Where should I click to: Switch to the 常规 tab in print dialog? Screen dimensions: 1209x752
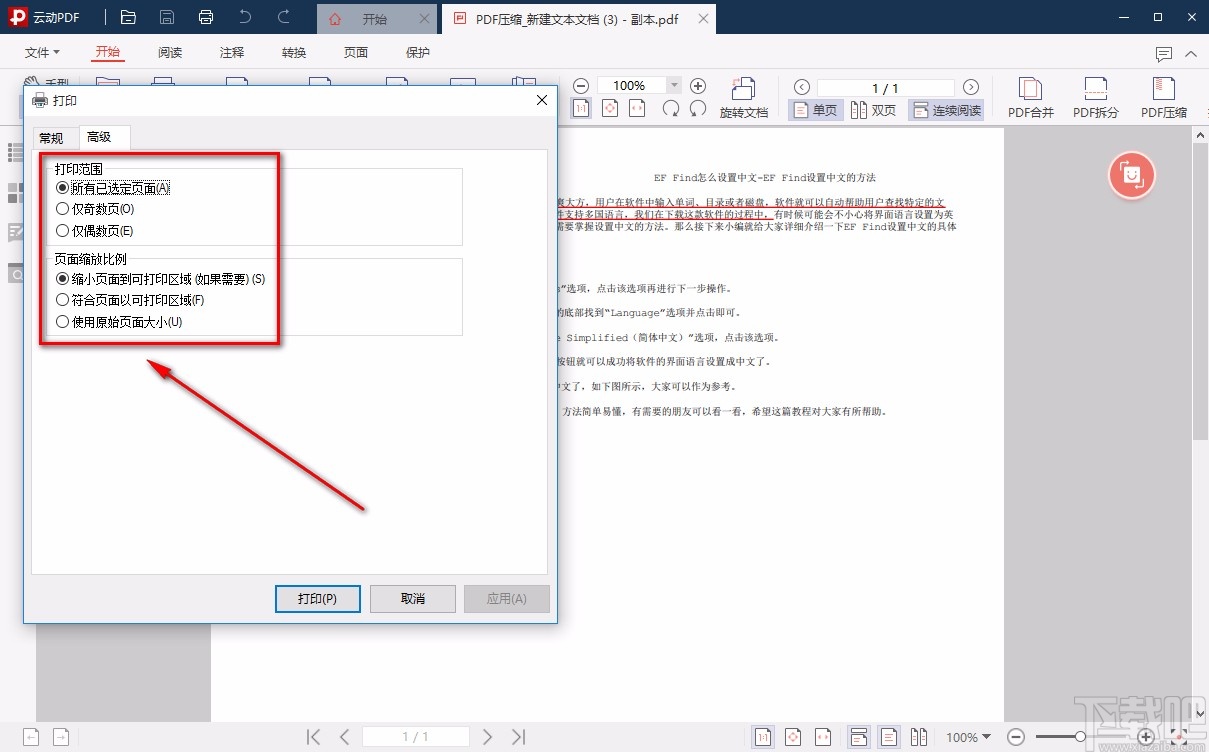[x=51, y=138]
